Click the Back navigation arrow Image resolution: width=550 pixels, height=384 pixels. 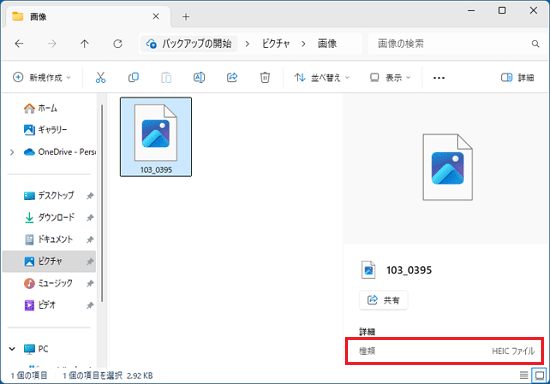click(19, 44)
